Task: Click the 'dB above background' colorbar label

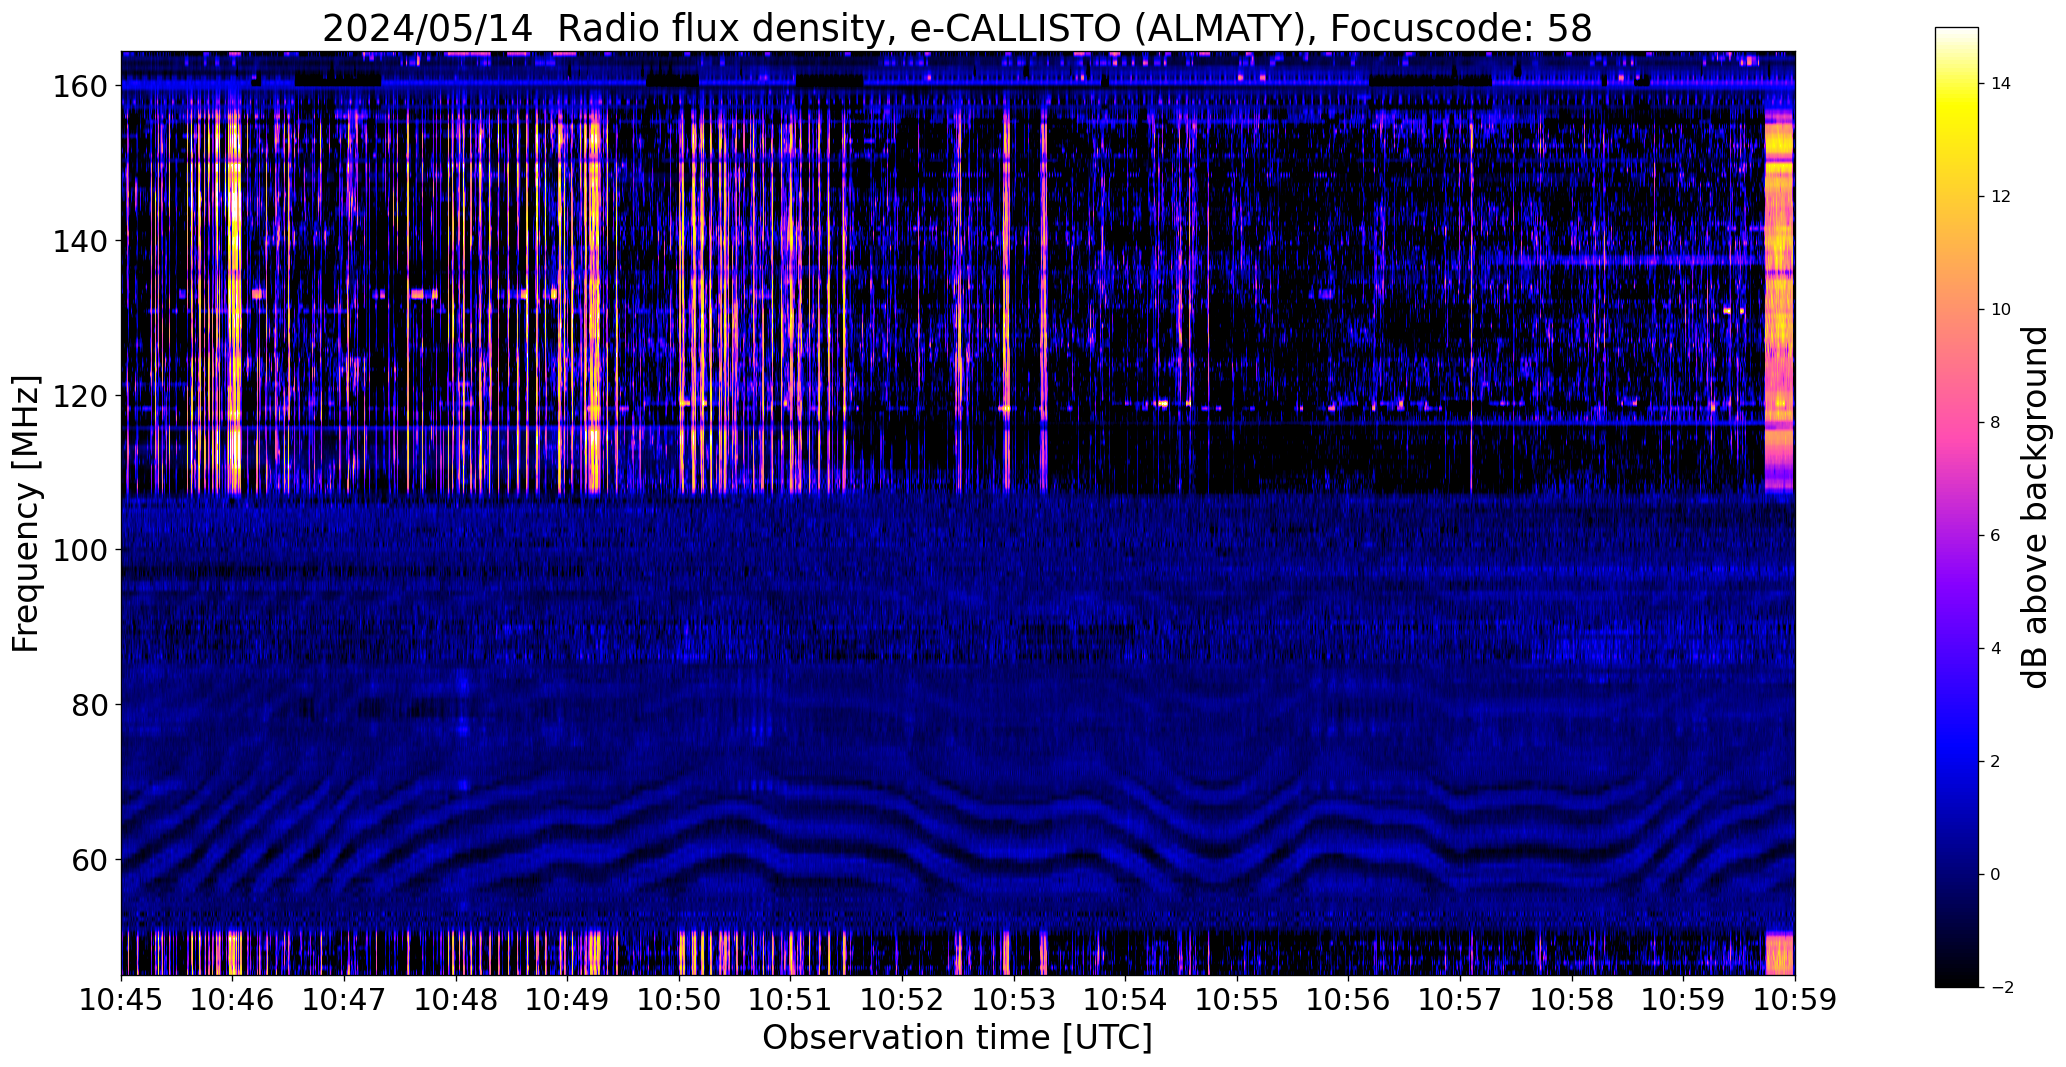Action: (x=2036, y=507)
